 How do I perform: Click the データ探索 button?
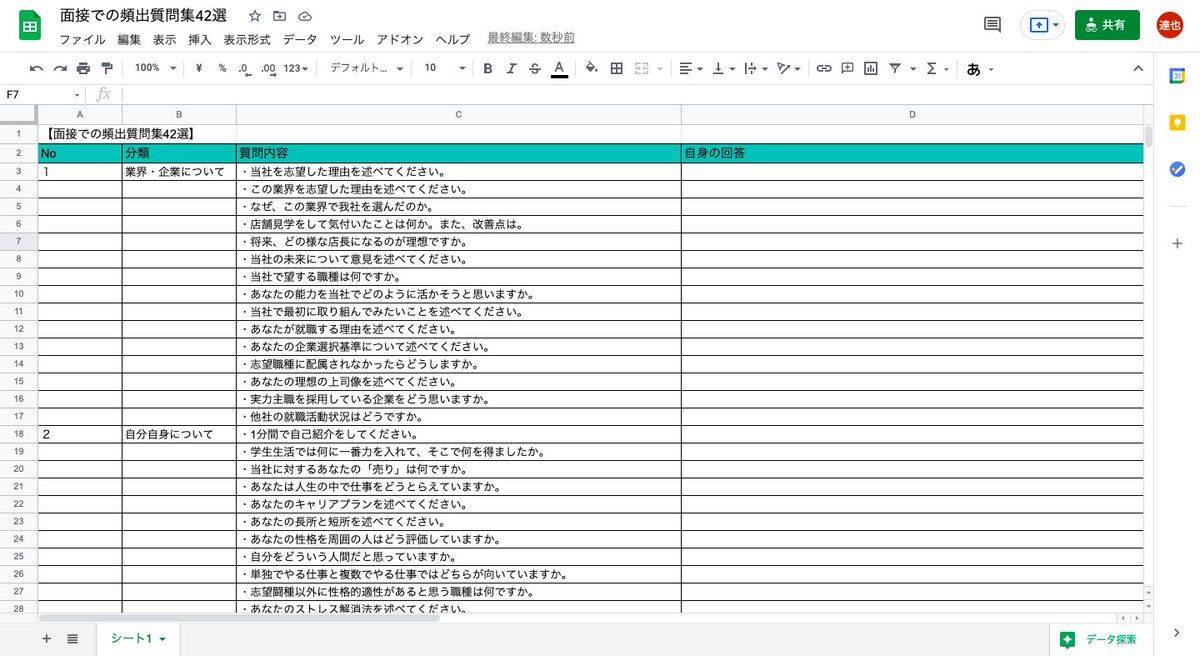pos(1099,639)
